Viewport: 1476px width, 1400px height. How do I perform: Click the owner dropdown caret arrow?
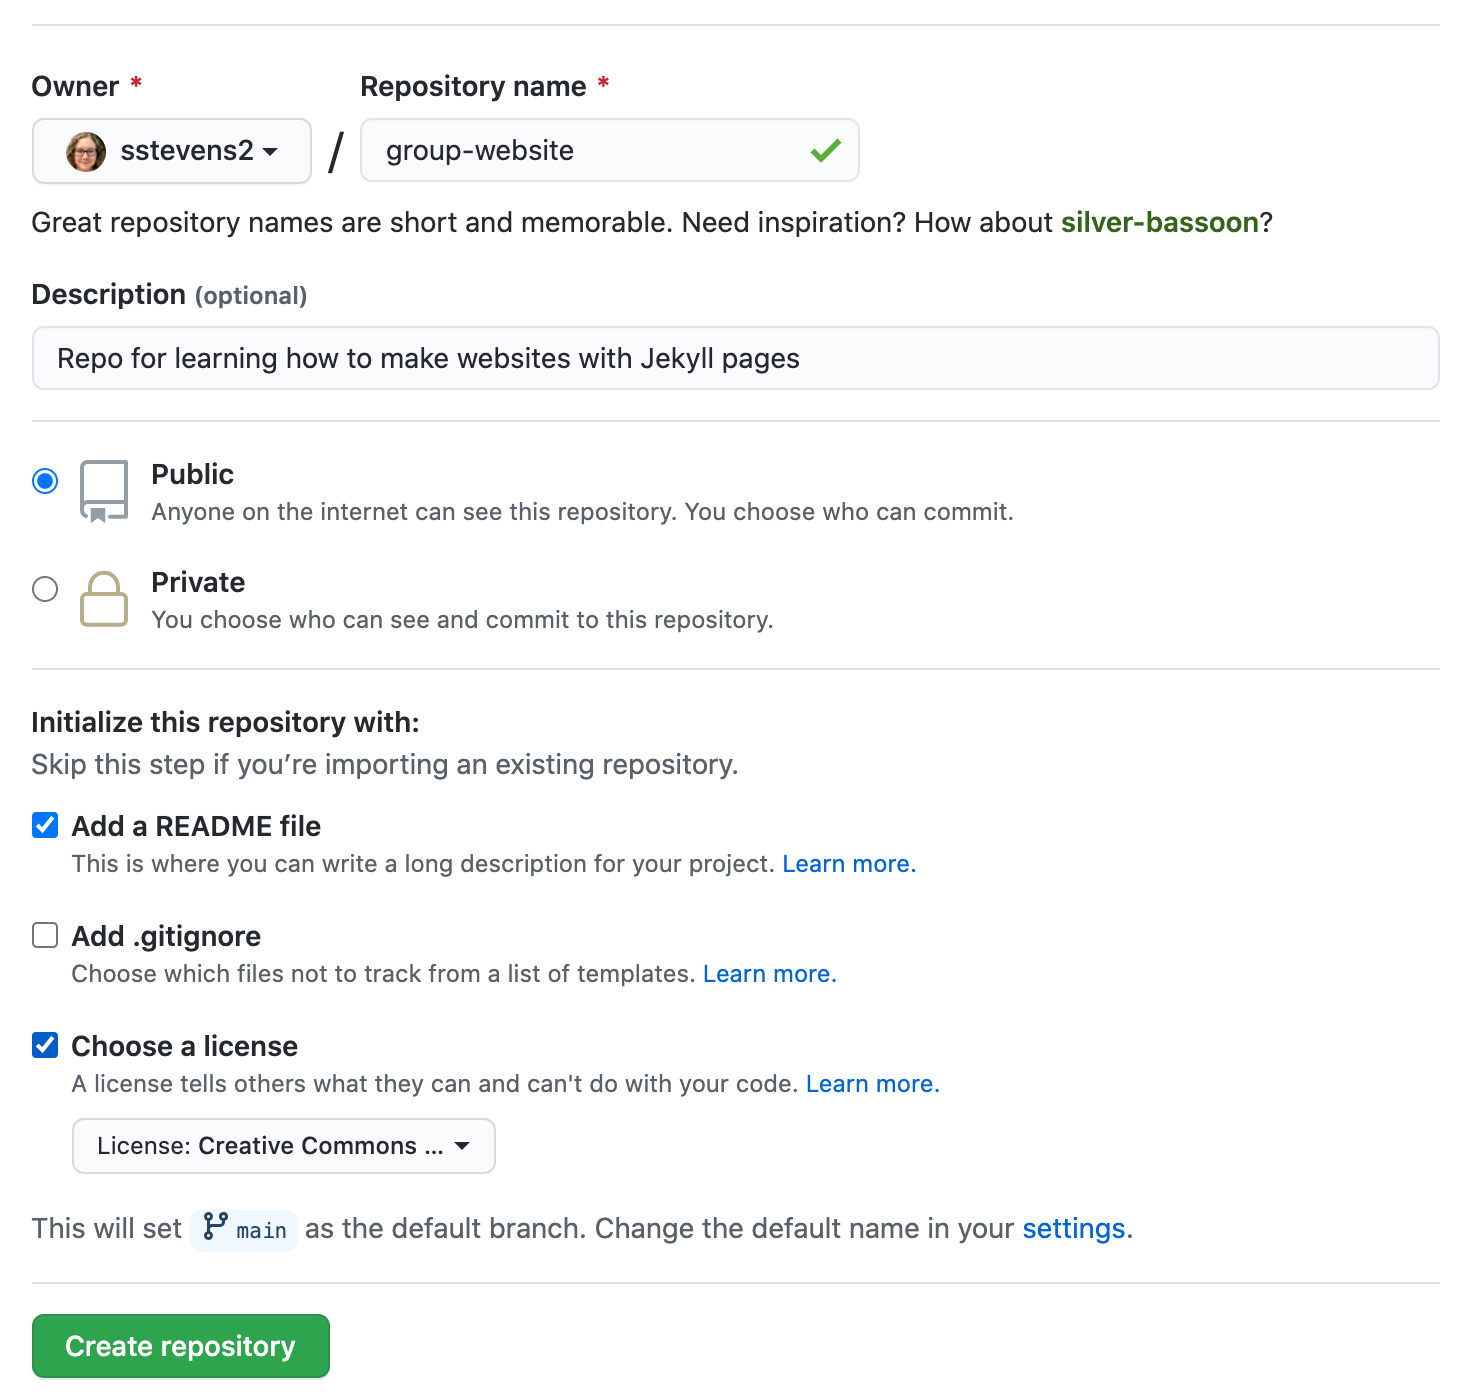(269, 153)
